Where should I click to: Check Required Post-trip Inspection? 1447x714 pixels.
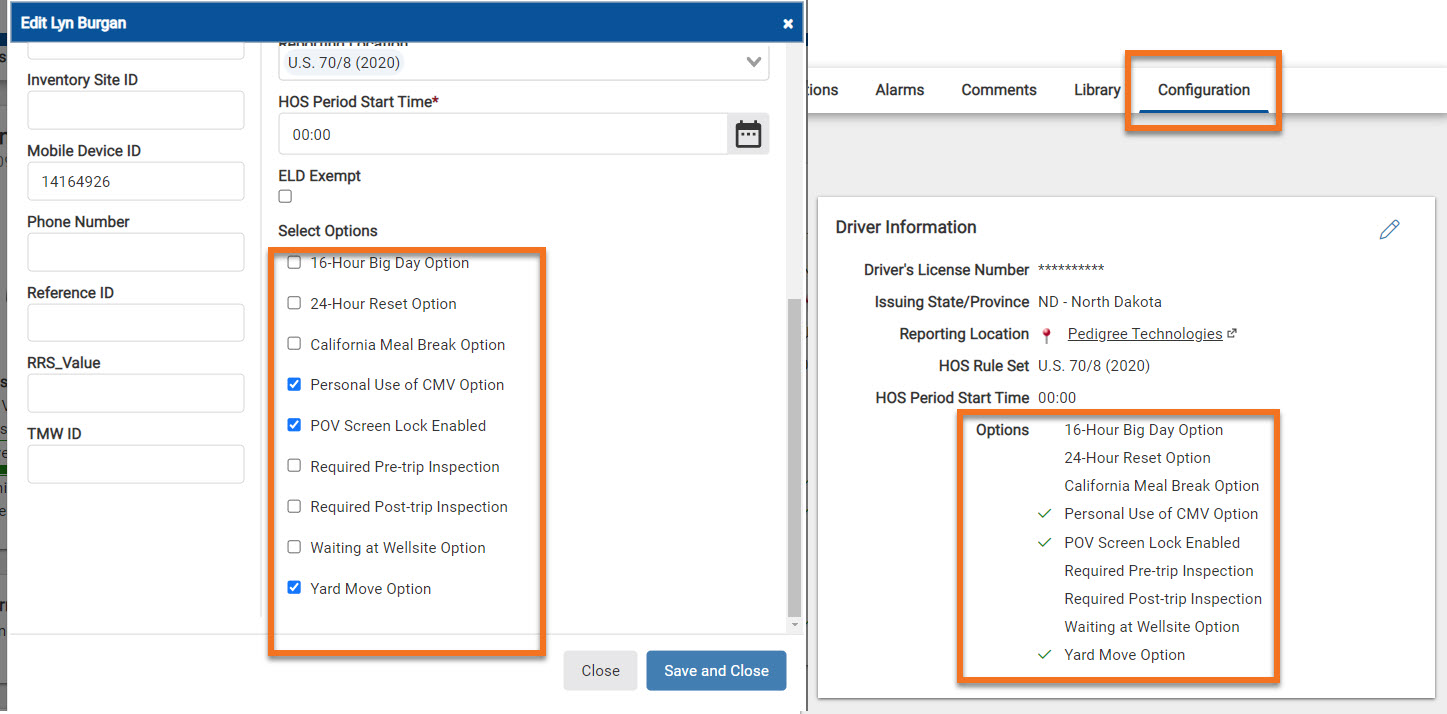coord(294,506)
